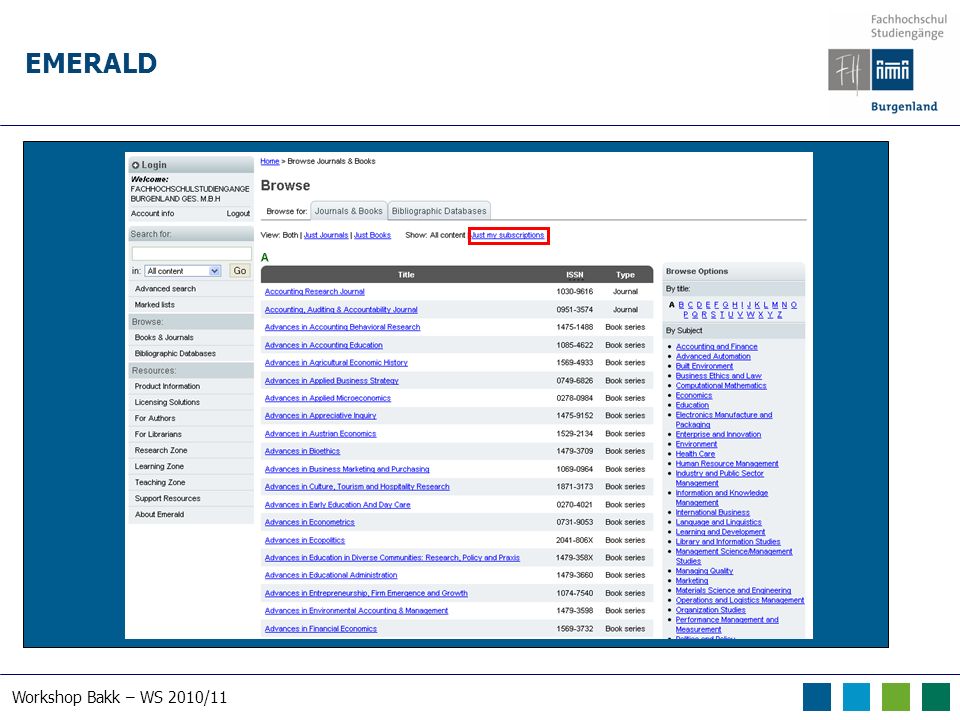
Task: Browse titles by letter S
Action: pos(713,315)
